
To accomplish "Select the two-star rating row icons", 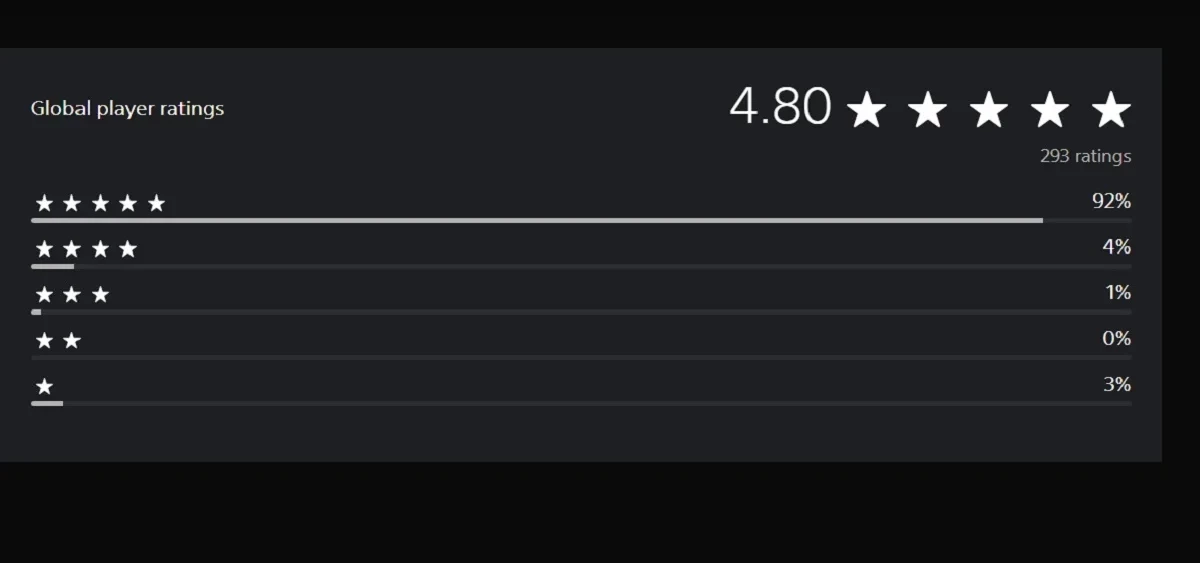I will [58, 341].
